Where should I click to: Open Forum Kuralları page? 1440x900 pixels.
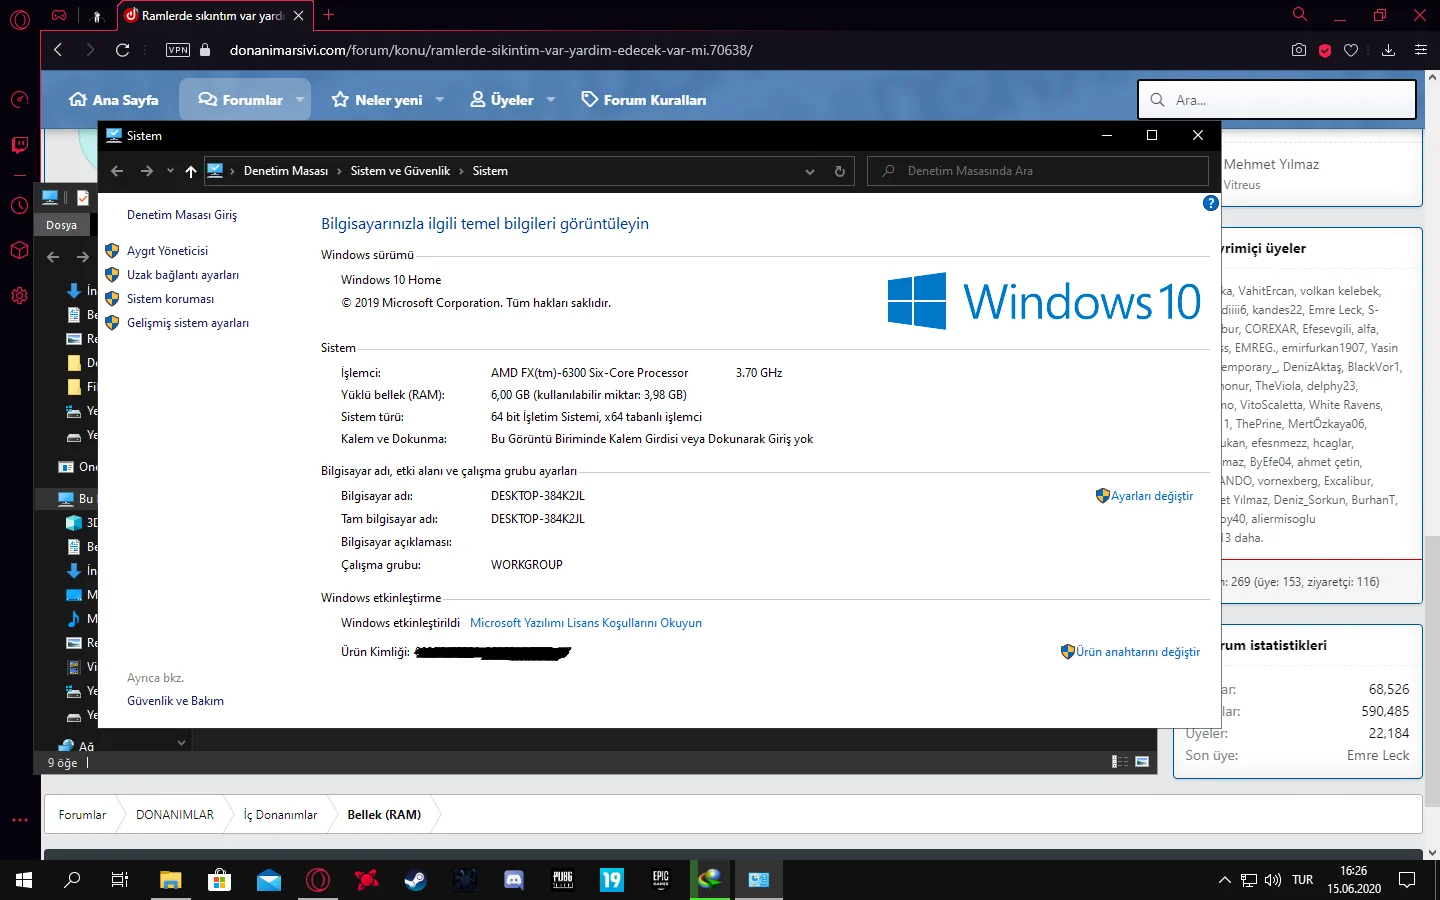(x=644, y=100)
